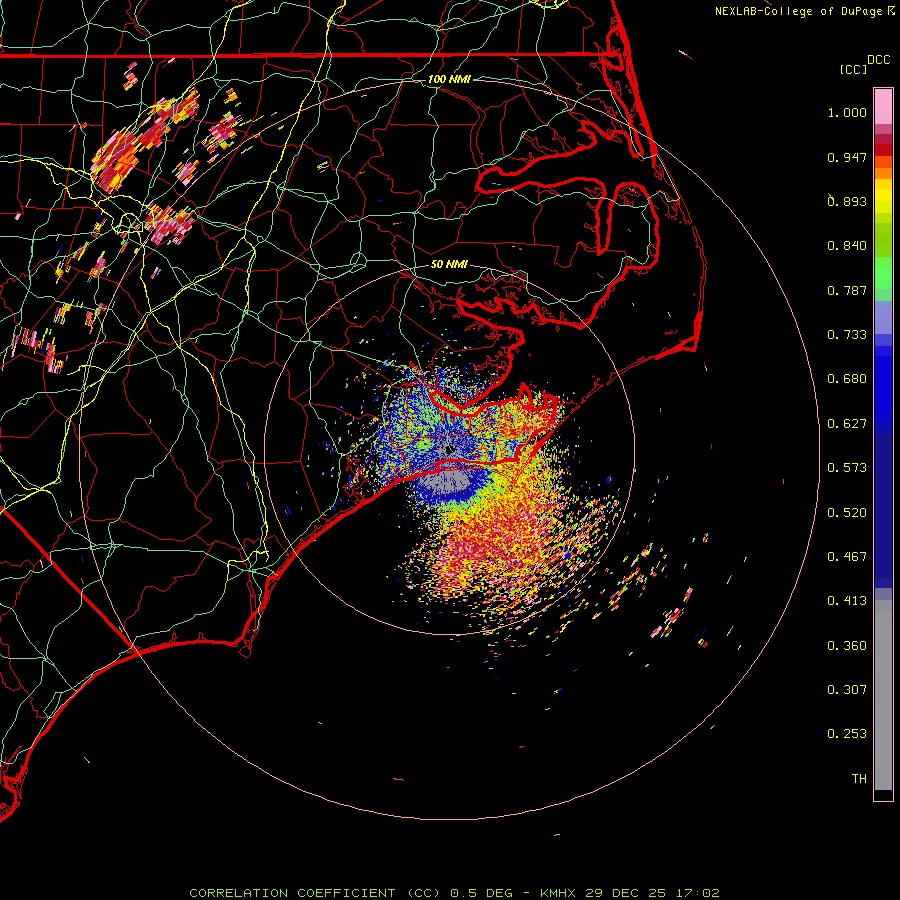The width and height of the screenshot is (900, 900).
Task: Click the DCC product label above the scale
Action: coord(878,60)
